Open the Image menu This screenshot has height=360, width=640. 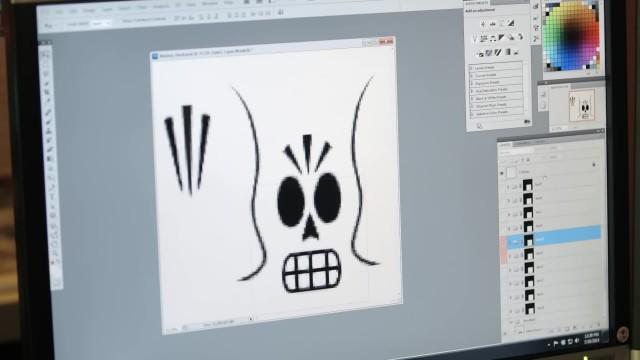point(89,10)
